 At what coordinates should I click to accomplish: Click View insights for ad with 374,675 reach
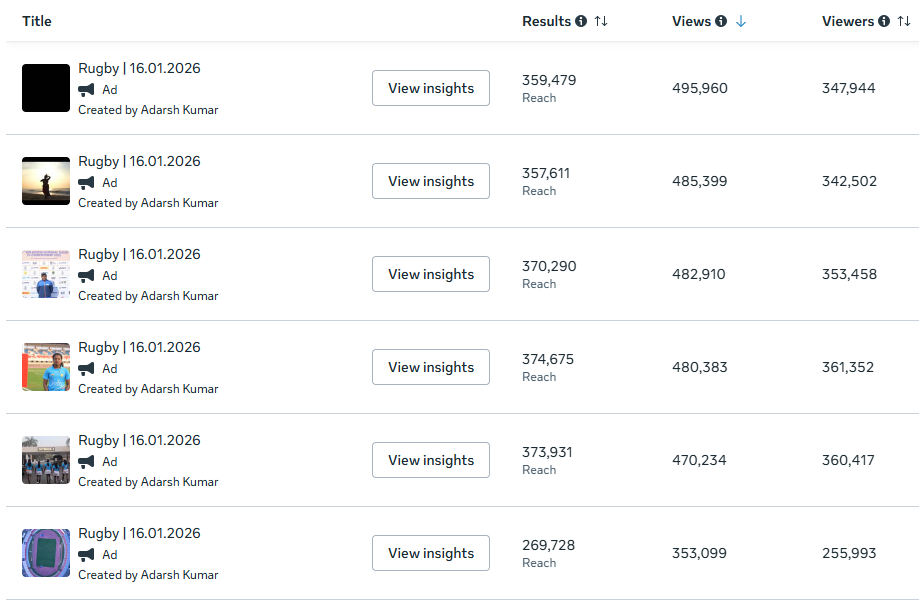pos(431,367)
